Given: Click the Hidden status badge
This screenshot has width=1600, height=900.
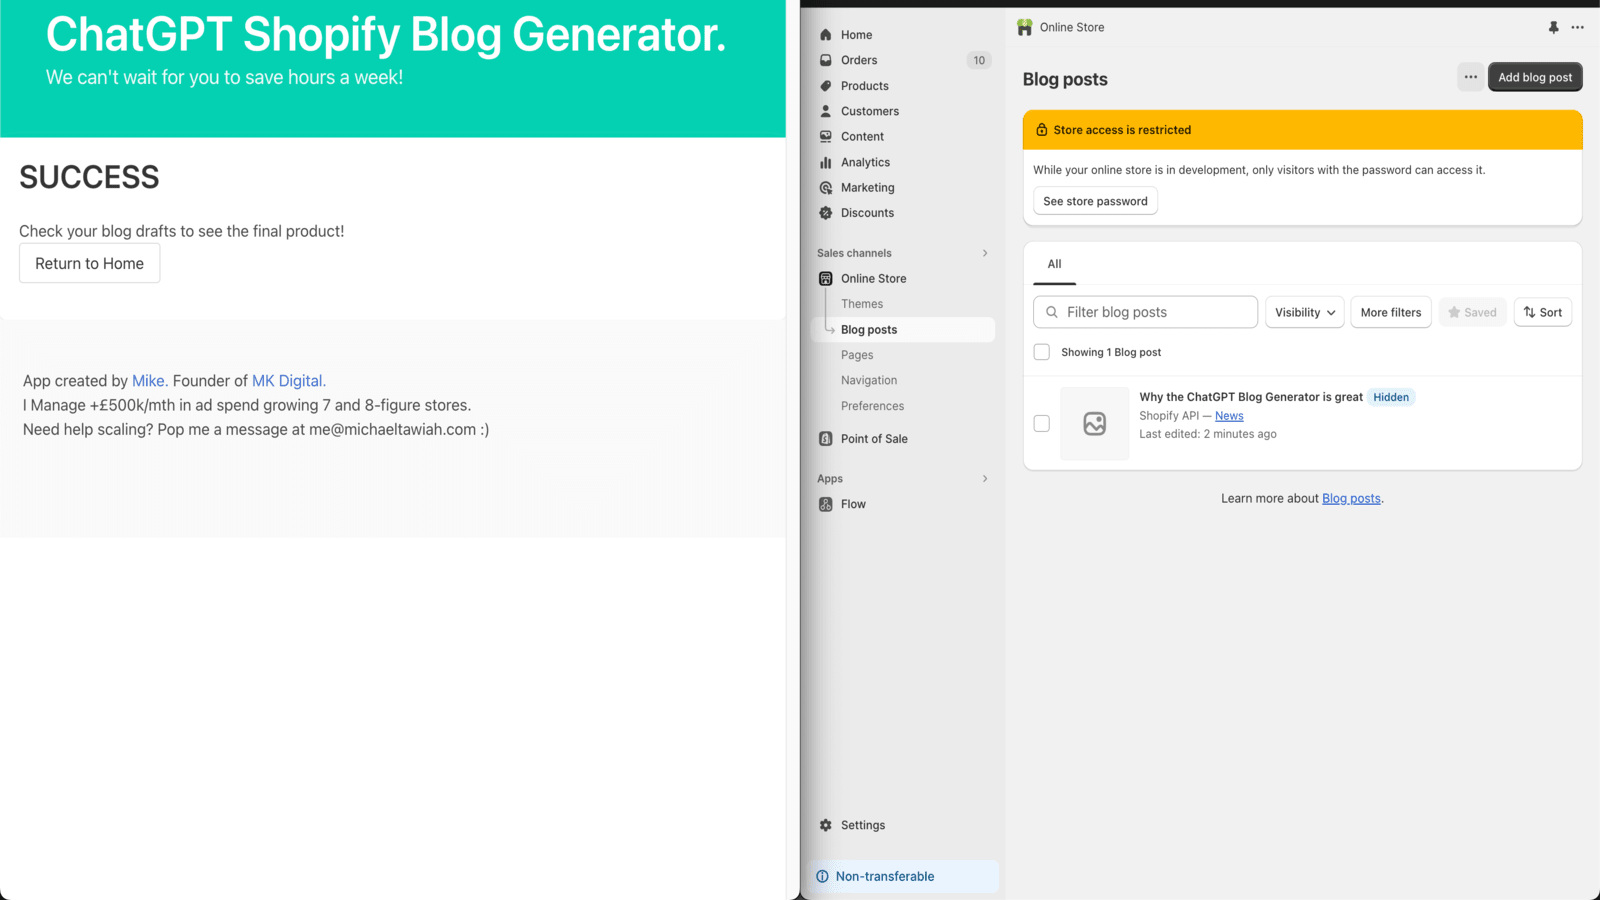Looking at the screenshot, I should click(x=1391, y=397).
